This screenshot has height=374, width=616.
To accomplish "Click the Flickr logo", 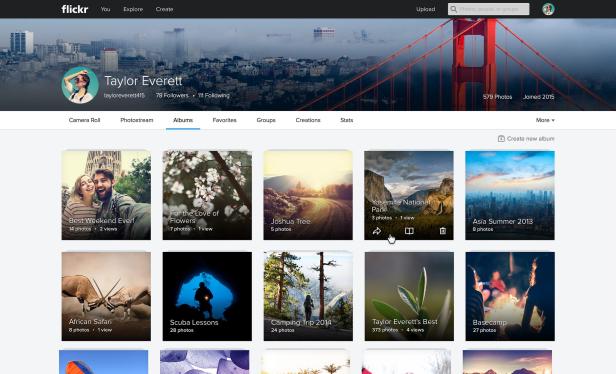I will [x=75, y=9].
